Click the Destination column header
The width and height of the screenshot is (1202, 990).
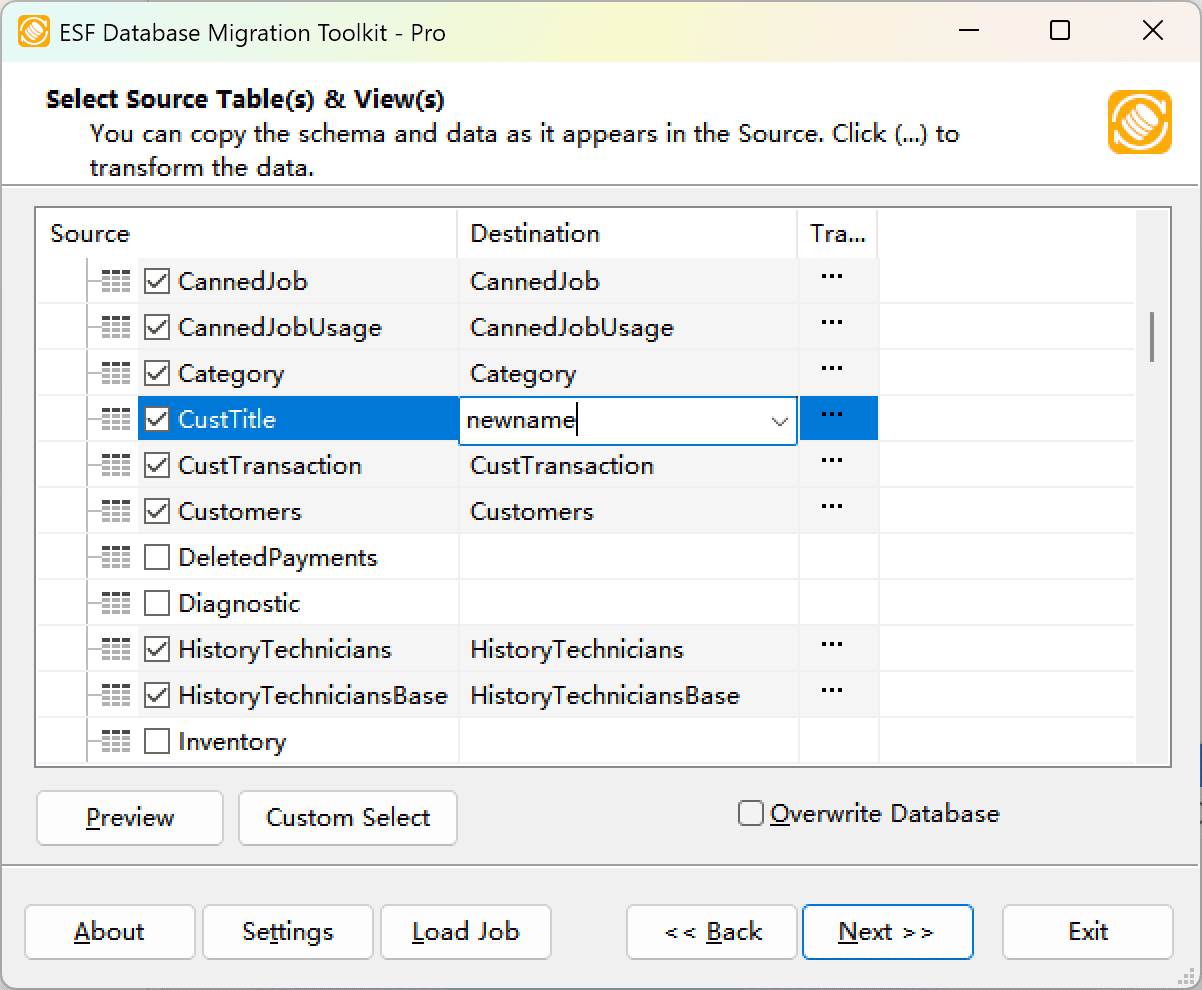tap(535, 234)
